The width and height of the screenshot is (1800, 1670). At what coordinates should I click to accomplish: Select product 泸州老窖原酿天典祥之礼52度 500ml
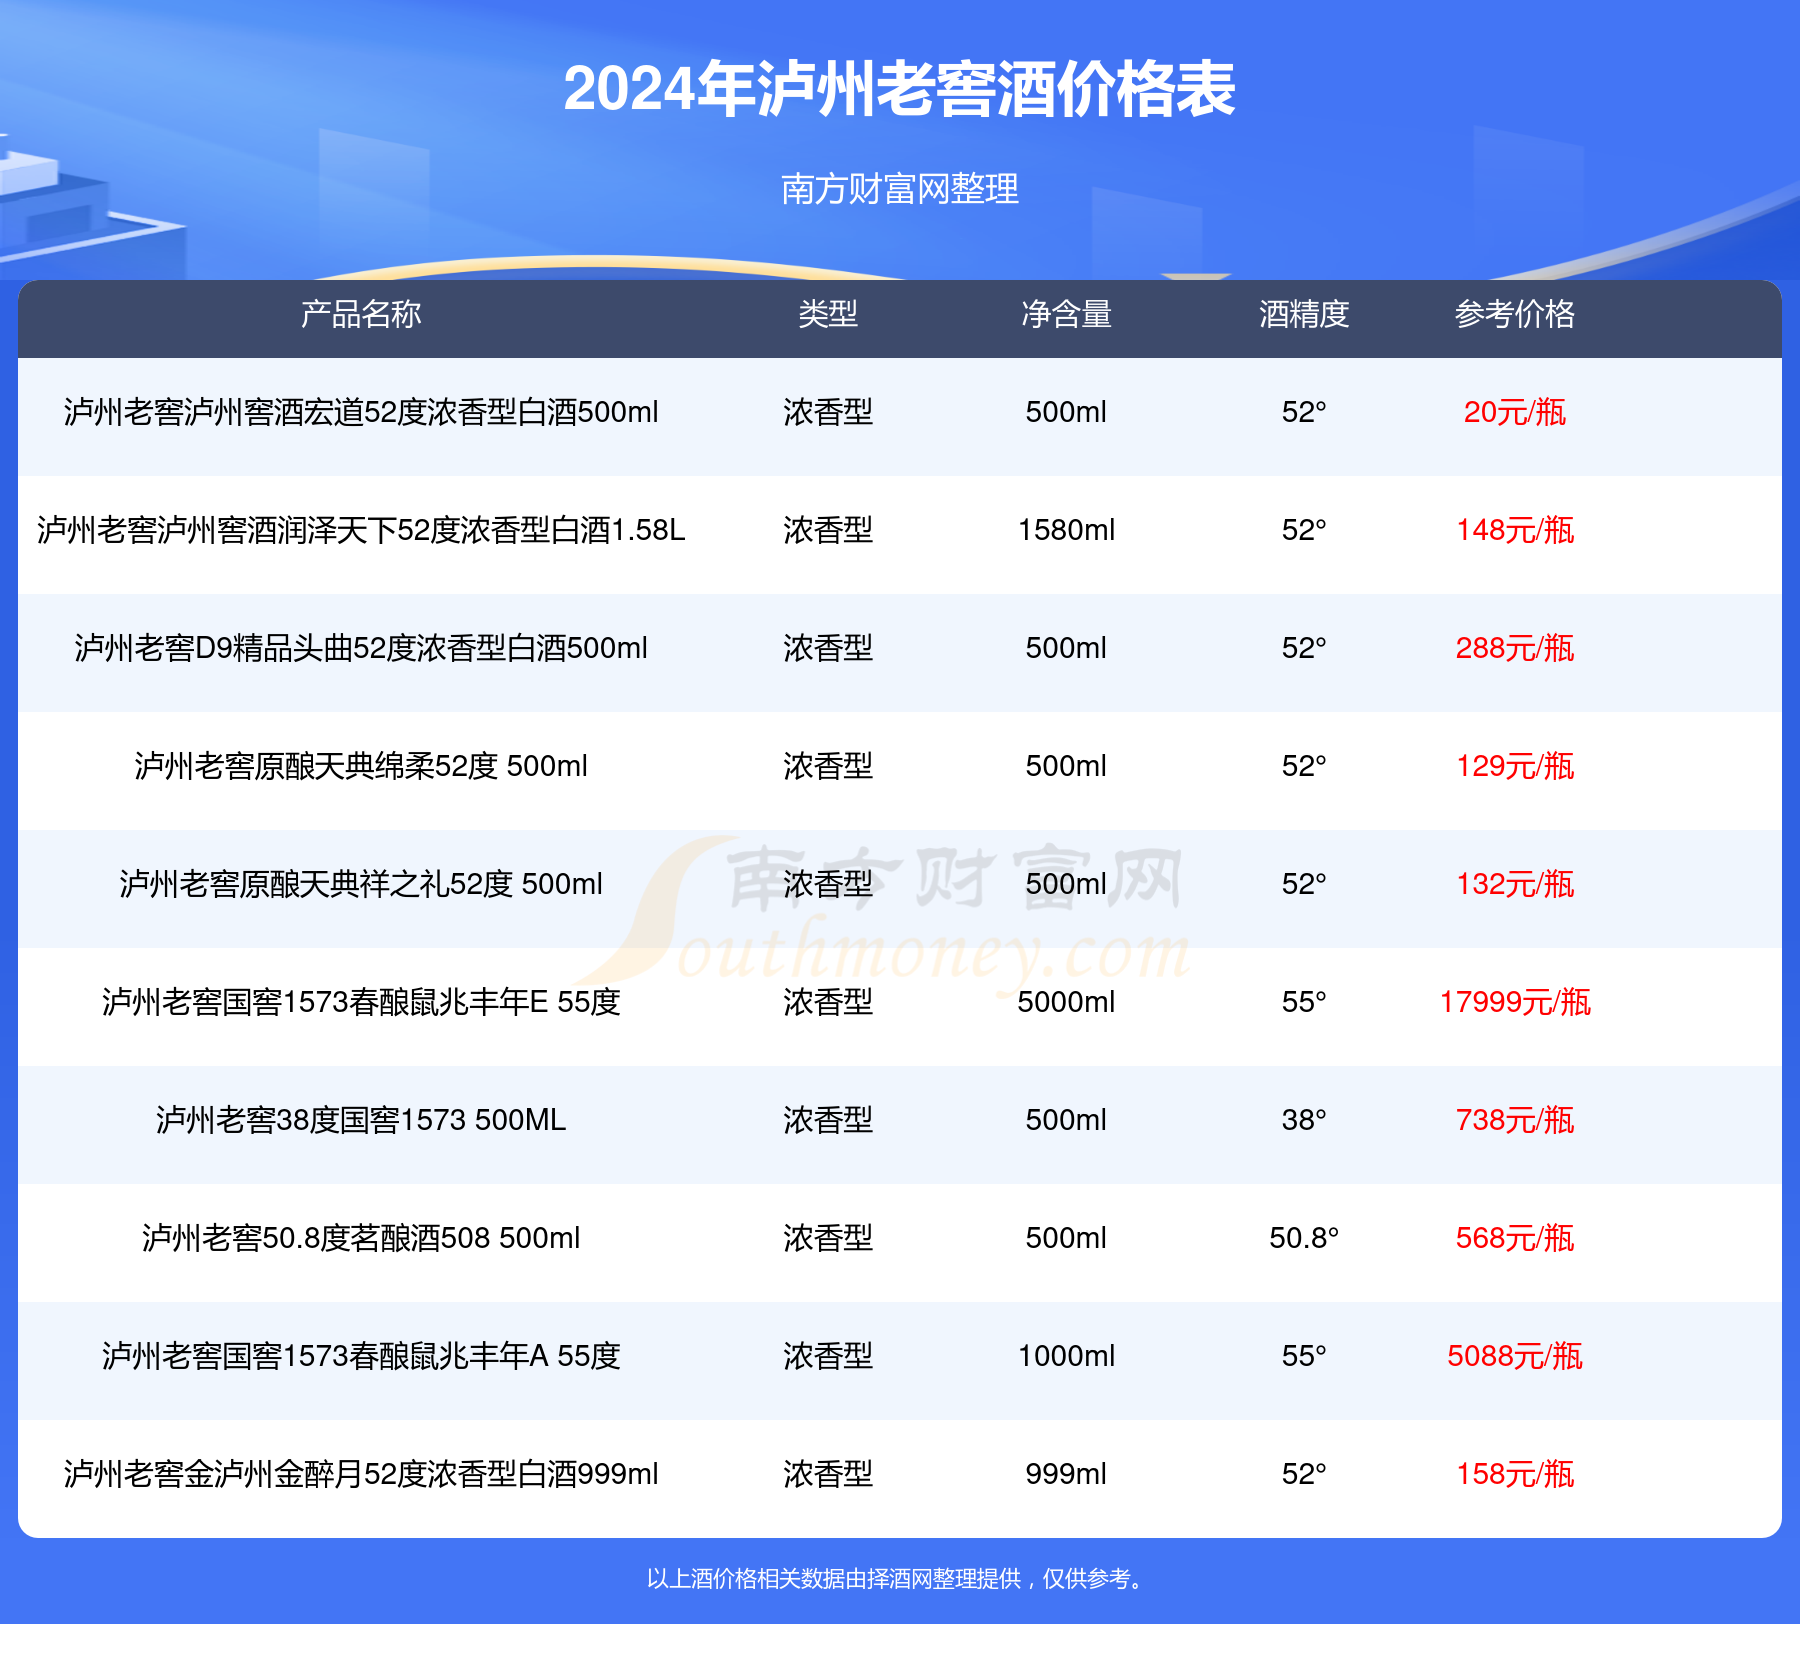pyautogui.click(x=361, y=884)
